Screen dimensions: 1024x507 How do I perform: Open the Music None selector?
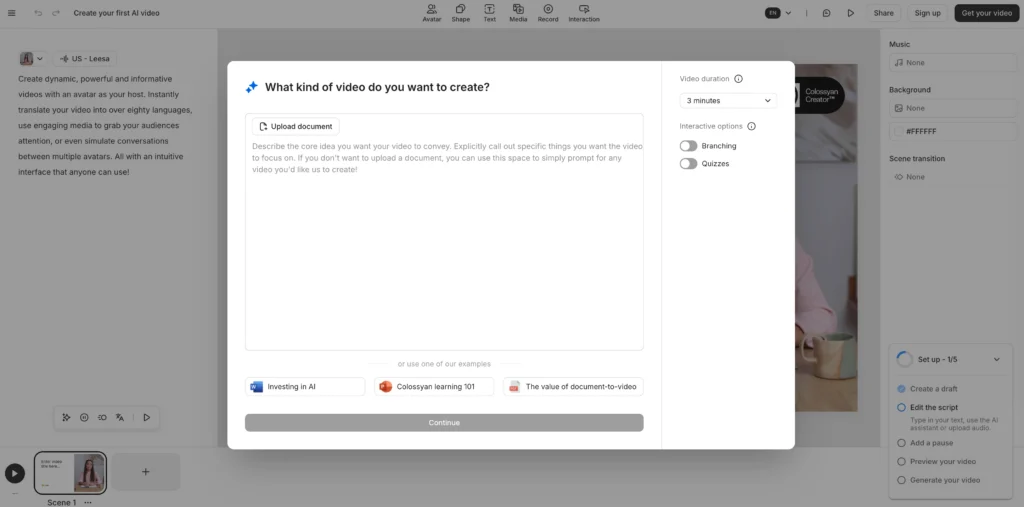click(952, 63)
